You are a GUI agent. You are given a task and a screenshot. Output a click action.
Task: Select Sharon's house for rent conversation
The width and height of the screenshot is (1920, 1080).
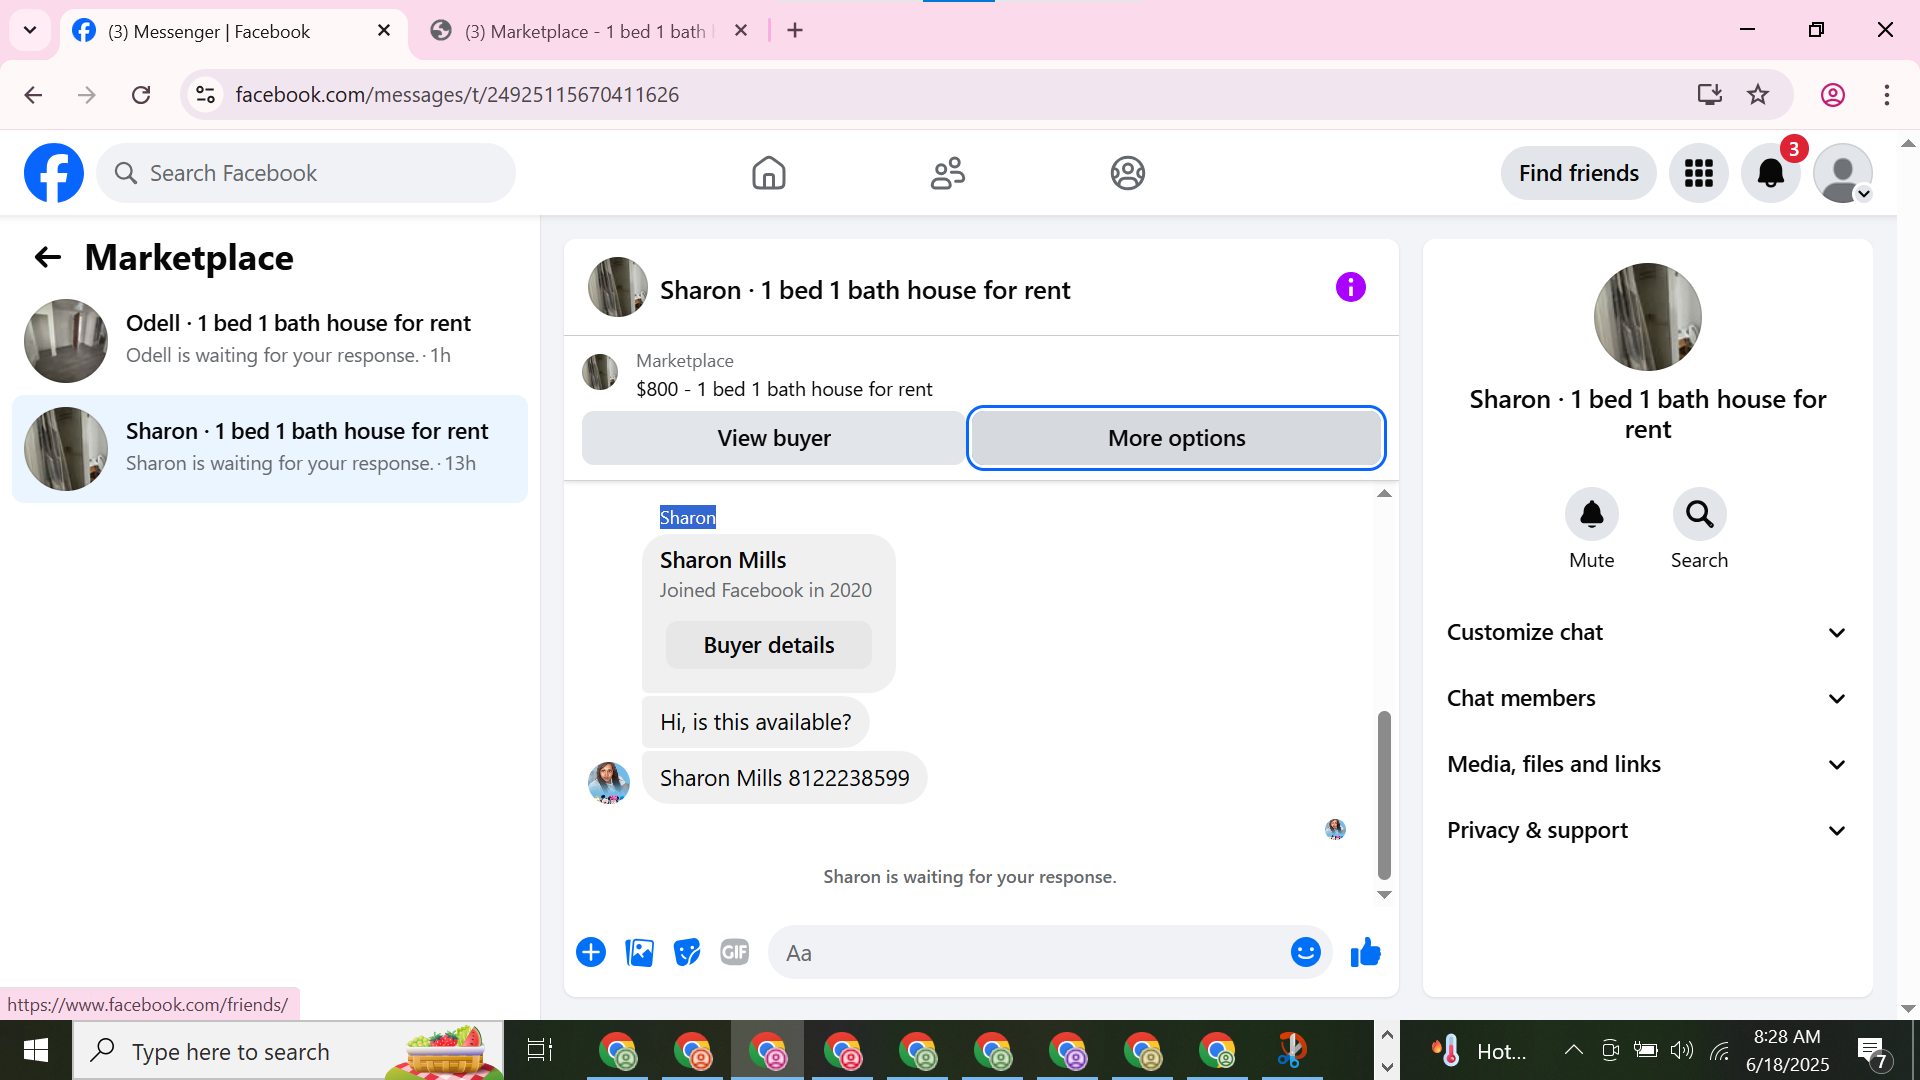270,448
